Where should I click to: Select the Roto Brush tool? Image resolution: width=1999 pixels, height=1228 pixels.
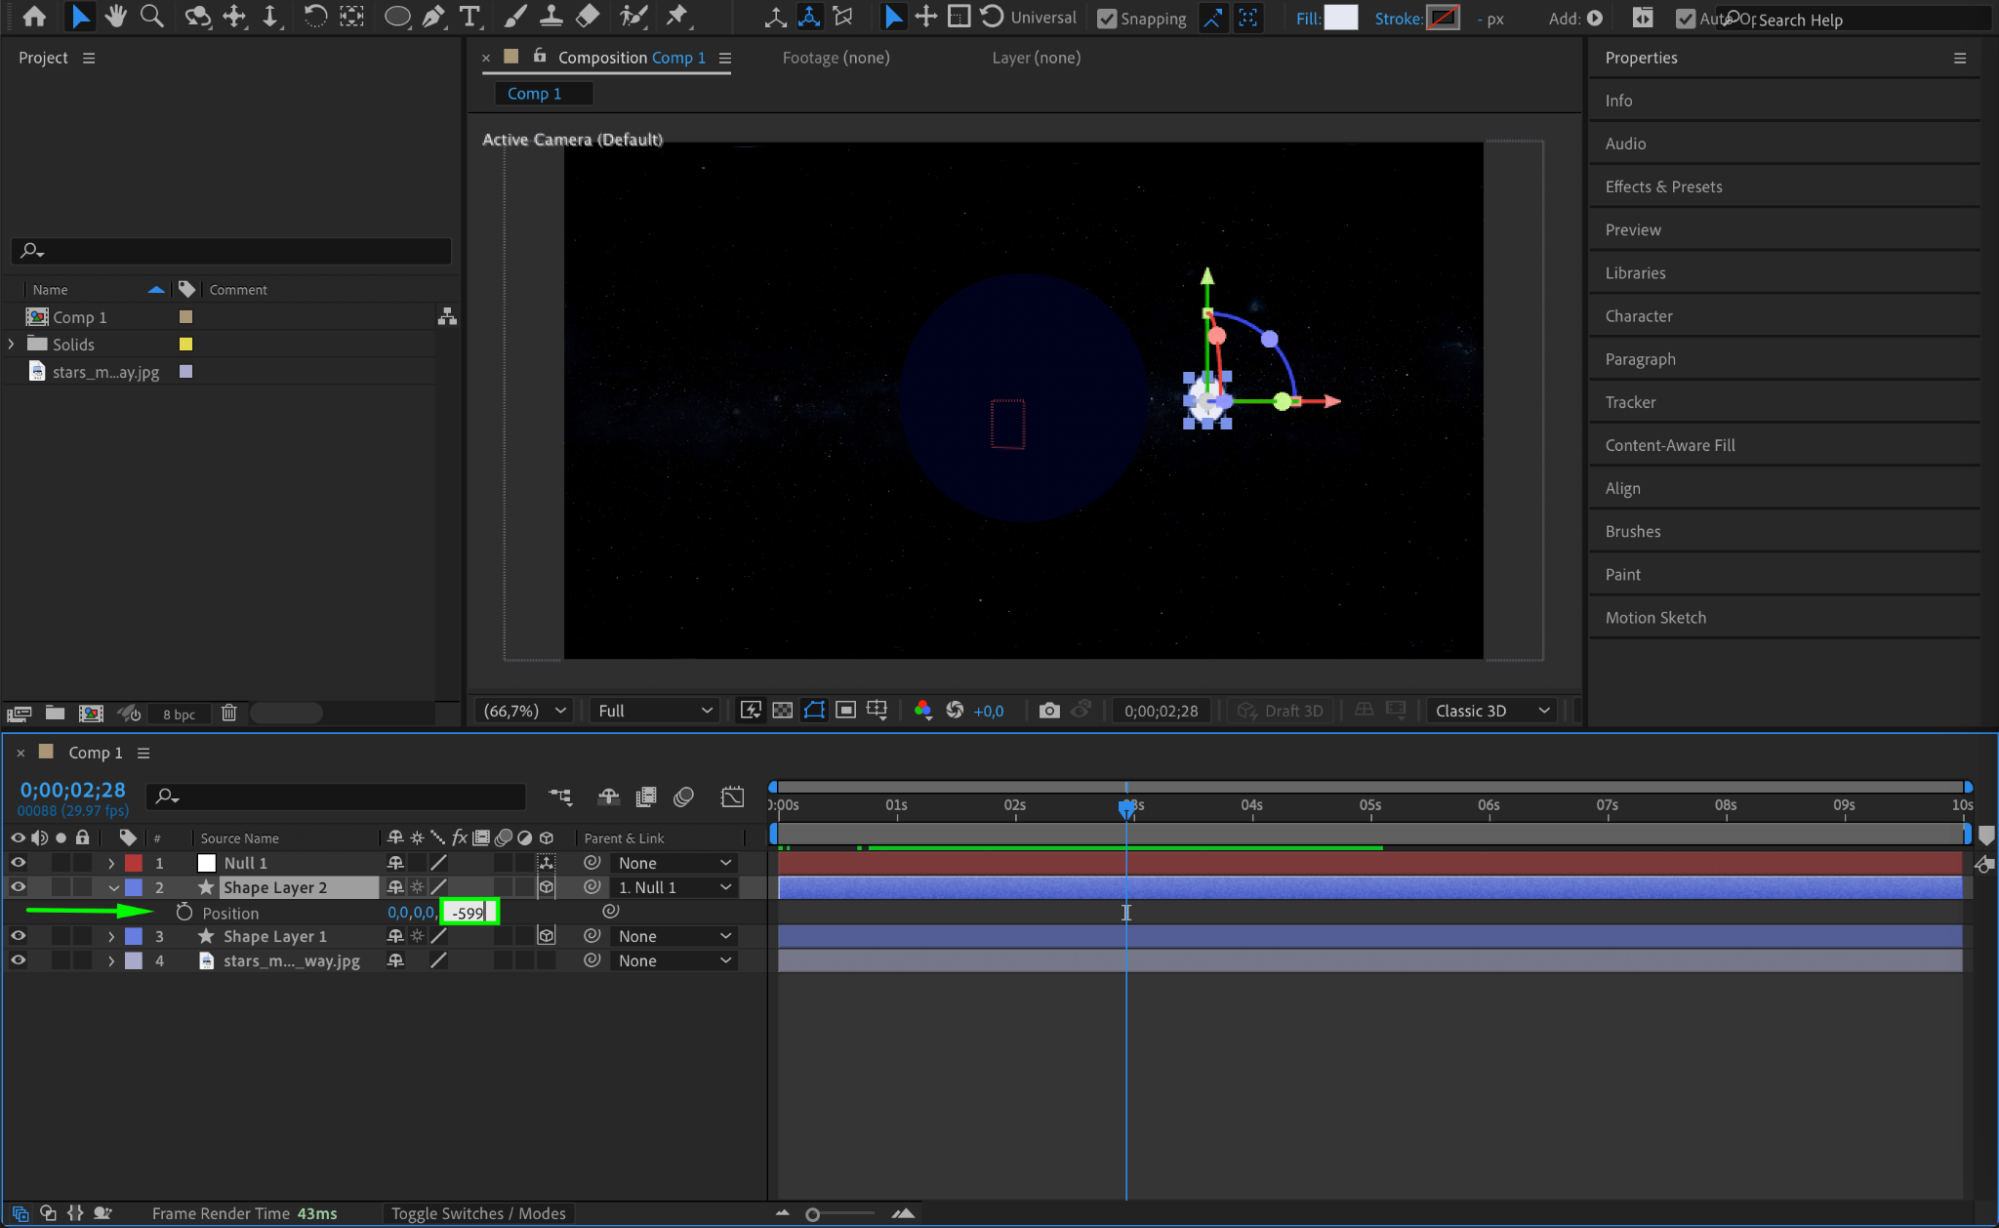[633, 16]
